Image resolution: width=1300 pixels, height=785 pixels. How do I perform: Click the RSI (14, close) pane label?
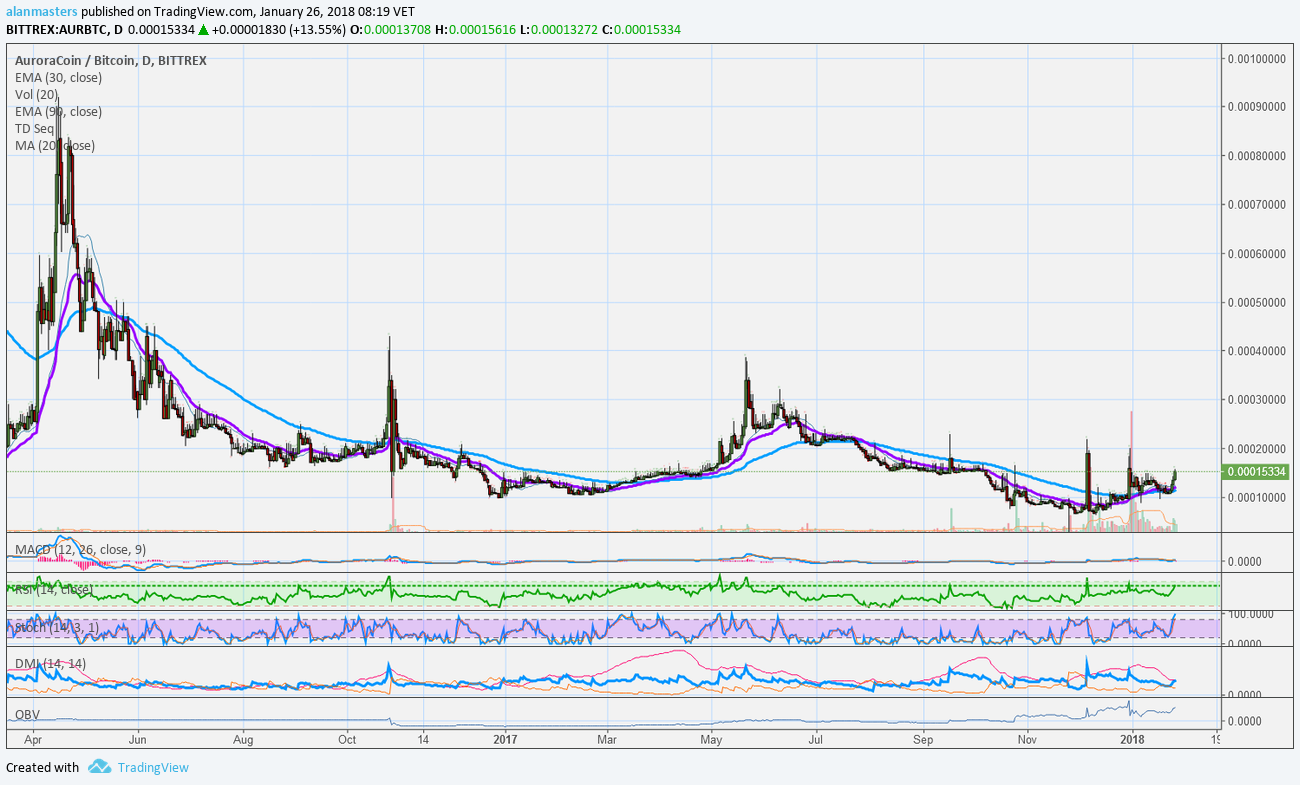point(53,590)
